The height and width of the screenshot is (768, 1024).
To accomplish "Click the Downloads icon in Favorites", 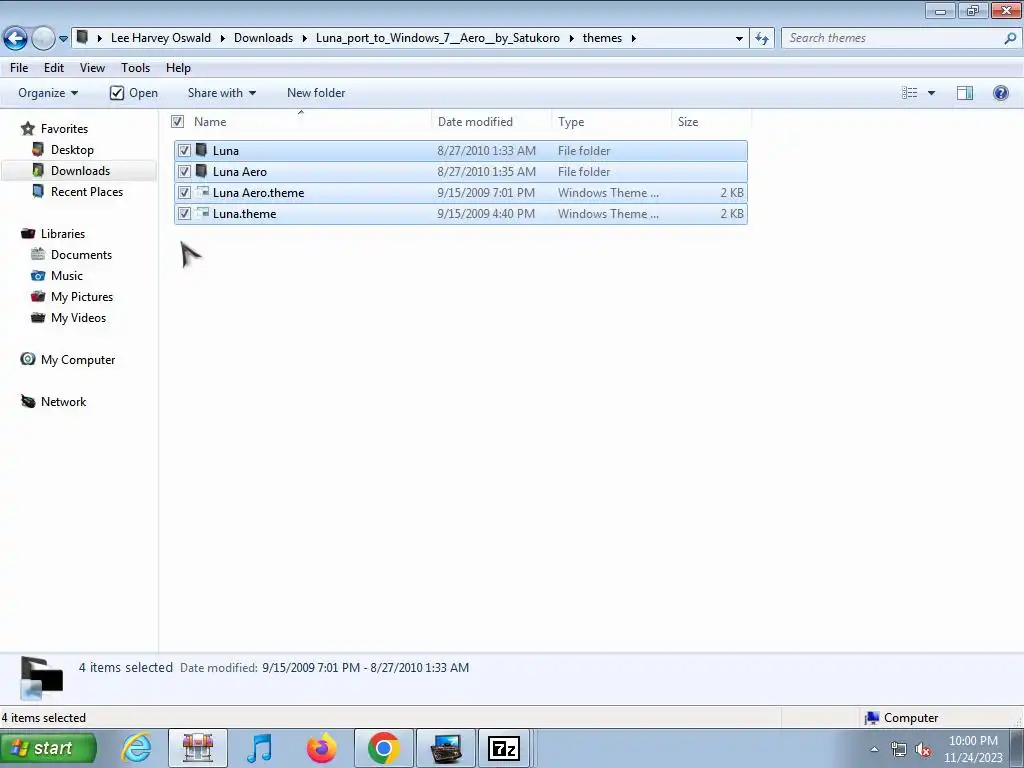I will pos(38,170).
